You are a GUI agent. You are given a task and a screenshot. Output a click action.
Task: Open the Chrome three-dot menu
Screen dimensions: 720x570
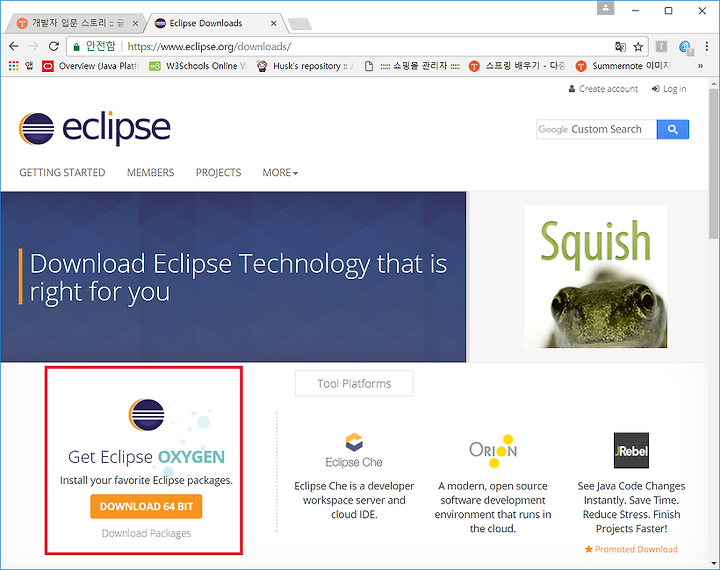[707, 46]
